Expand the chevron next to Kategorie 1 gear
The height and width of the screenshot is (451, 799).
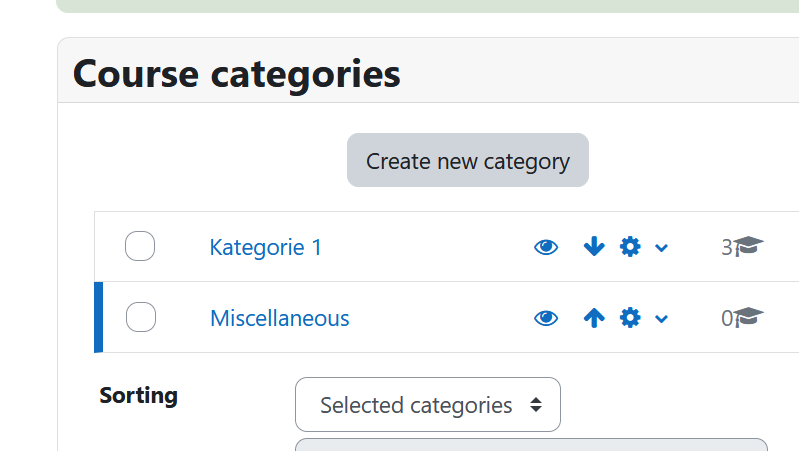661,248
